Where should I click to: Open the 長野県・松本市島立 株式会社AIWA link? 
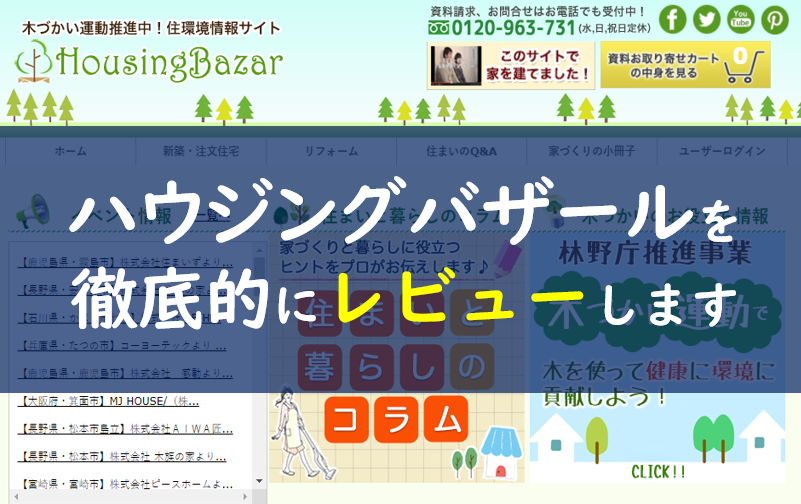click(125, 429)
